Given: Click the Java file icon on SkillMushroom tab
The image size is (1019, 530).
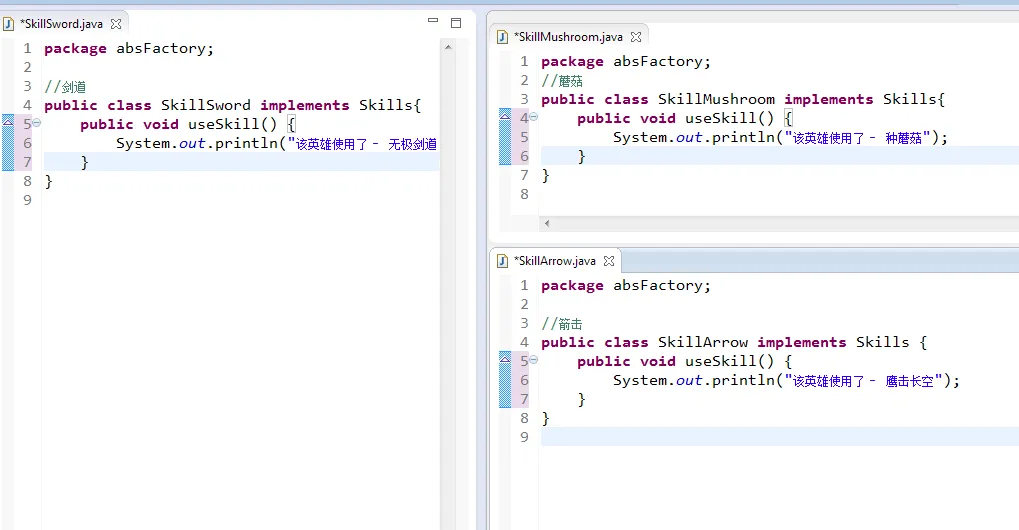Looking at the screenshot, I should pos(504,37).
